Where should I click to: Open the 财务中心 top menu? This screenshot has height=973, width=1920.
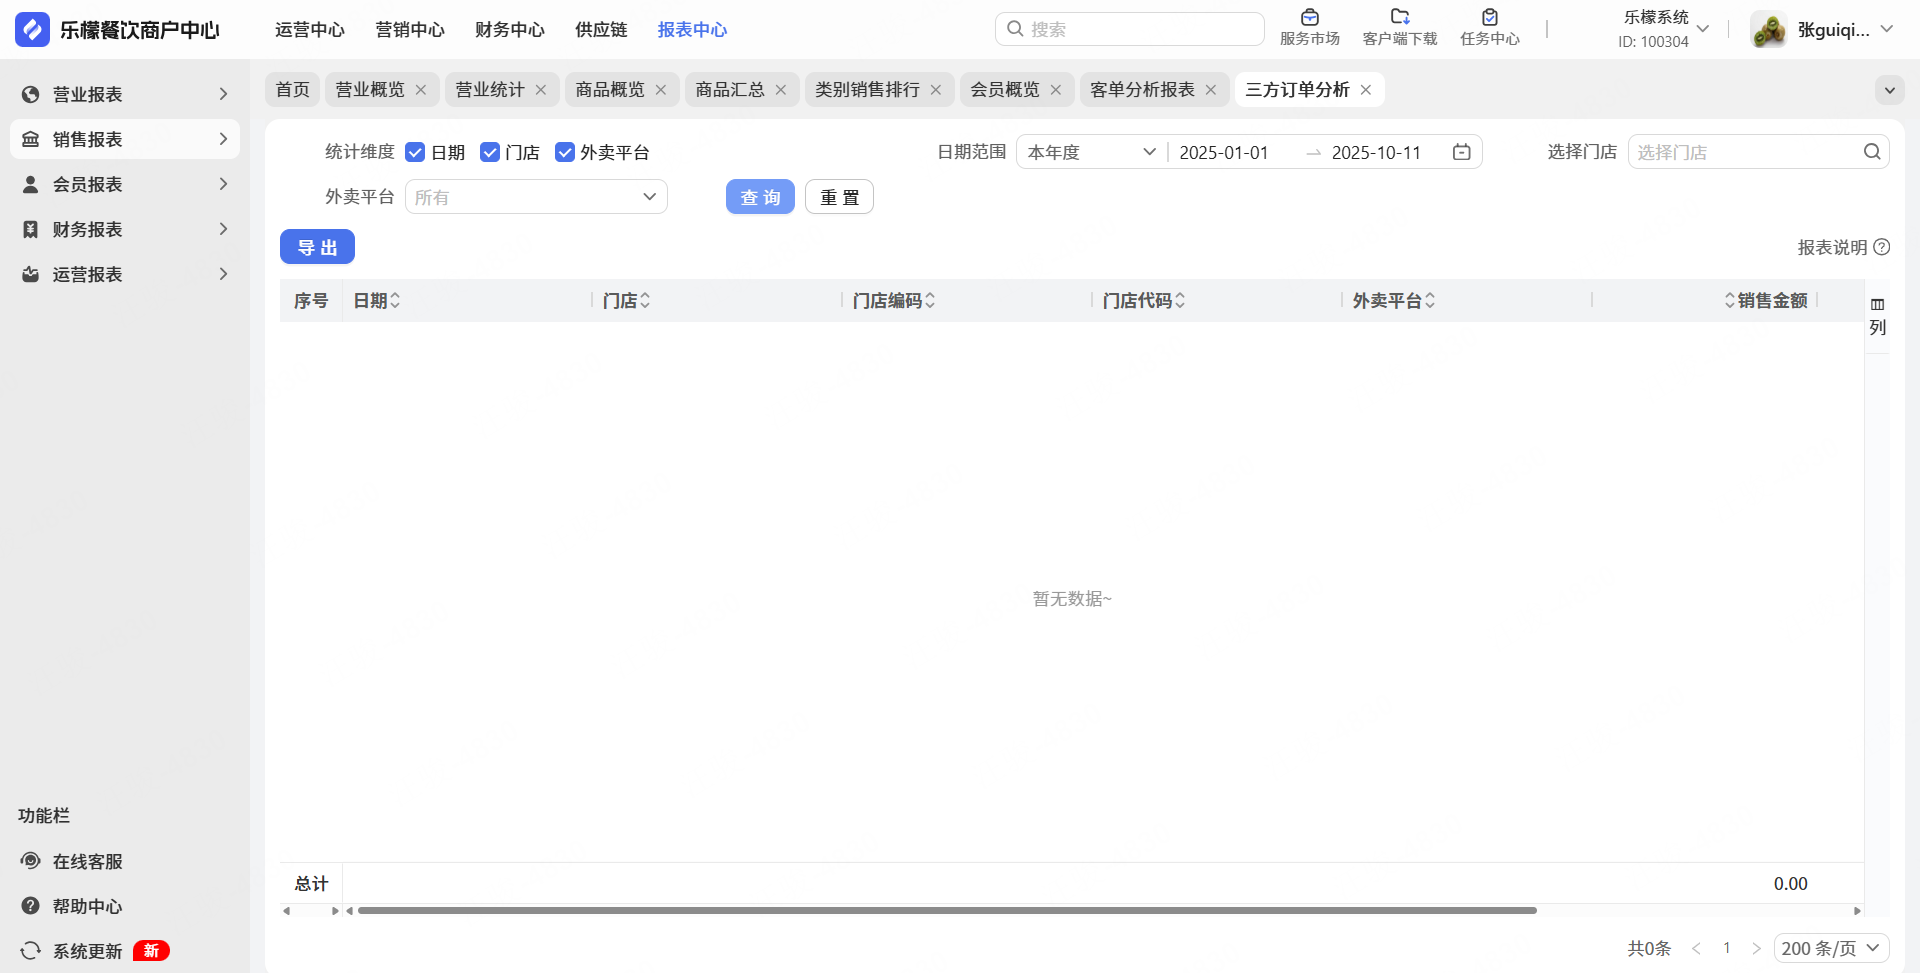[509, 30]
